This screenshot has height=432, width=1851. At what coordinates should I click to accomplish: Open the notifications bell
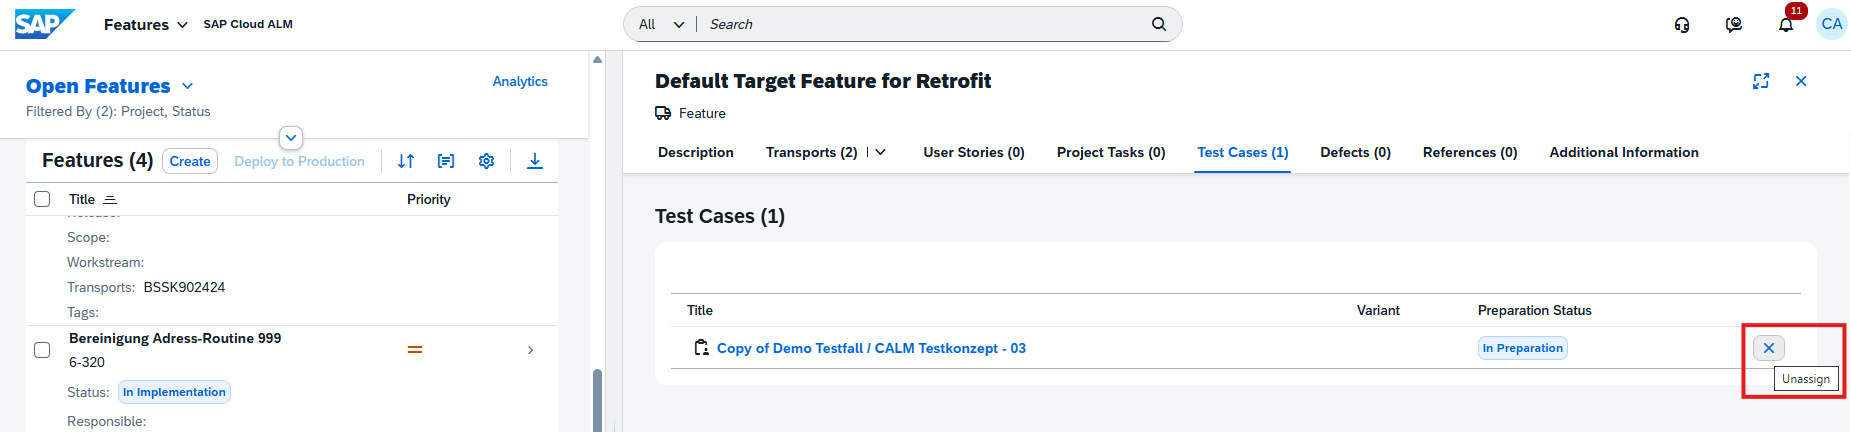click(1786, 24)
